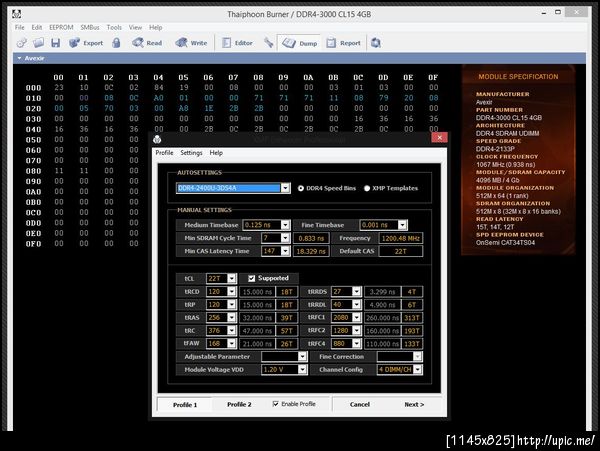Expand the tRRDS value dropdown

tap(357, 291)
